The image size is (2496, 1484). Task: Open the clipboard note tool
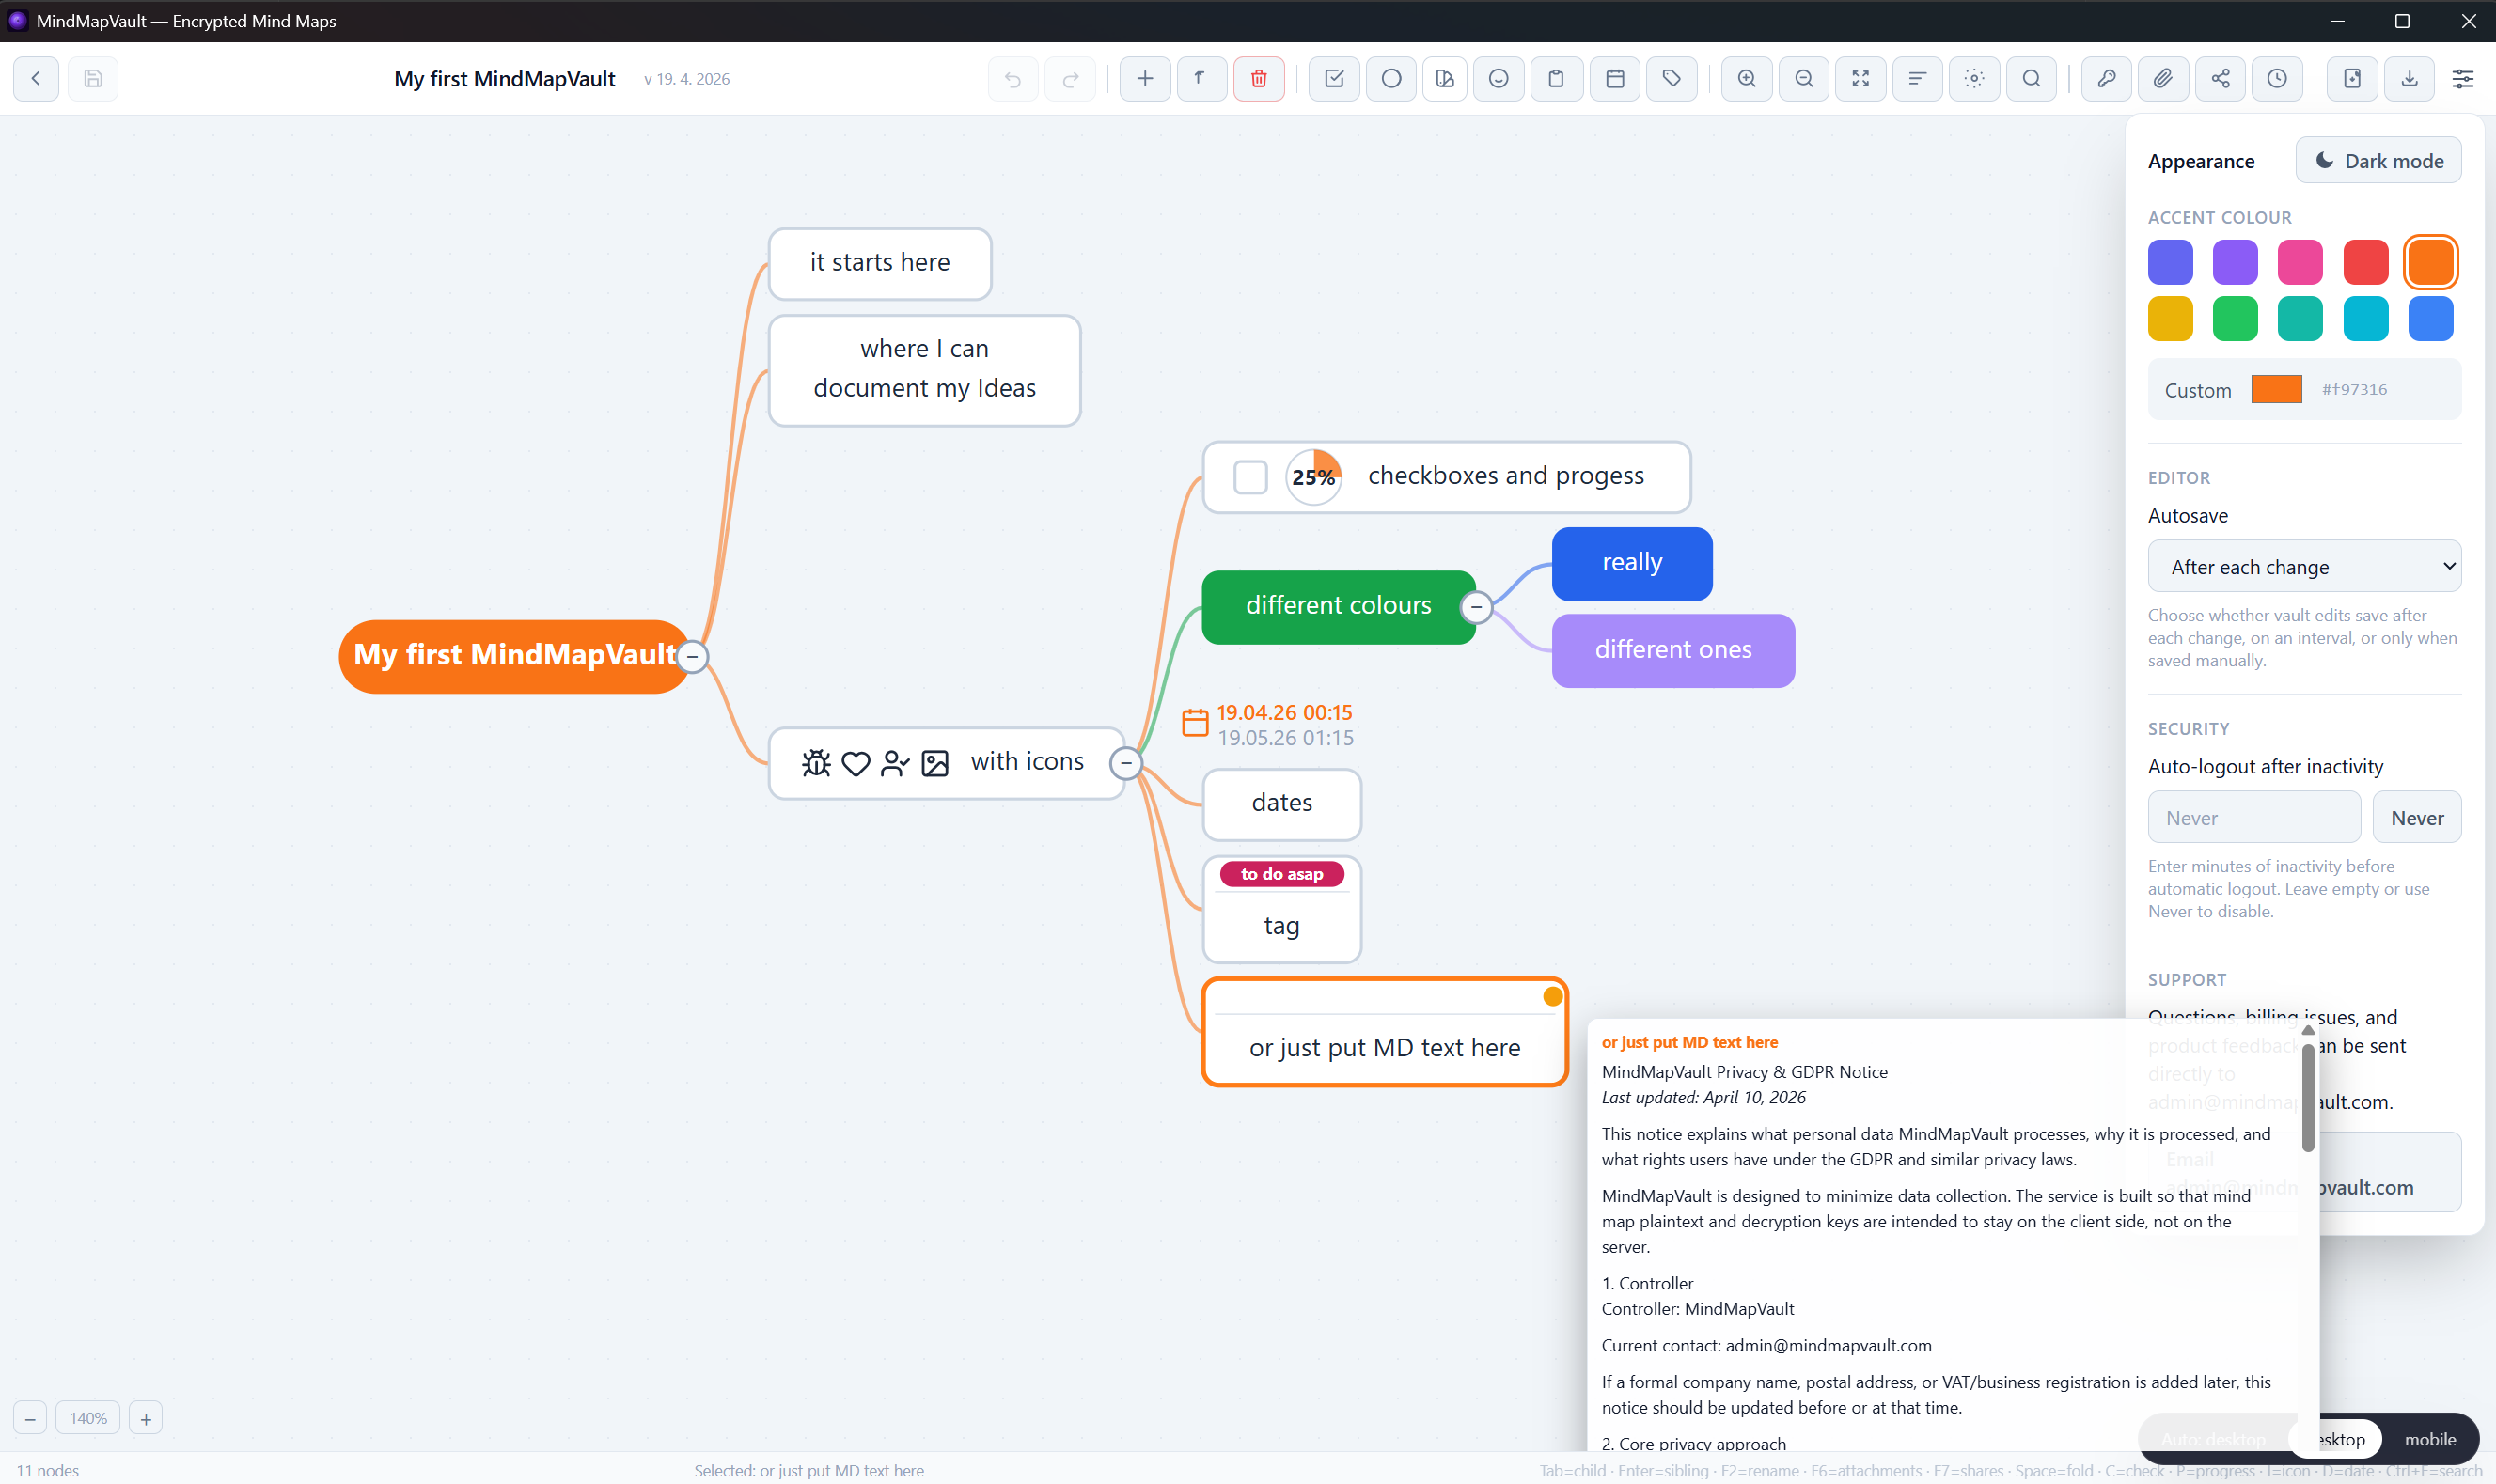click(x=1556, y=78)
